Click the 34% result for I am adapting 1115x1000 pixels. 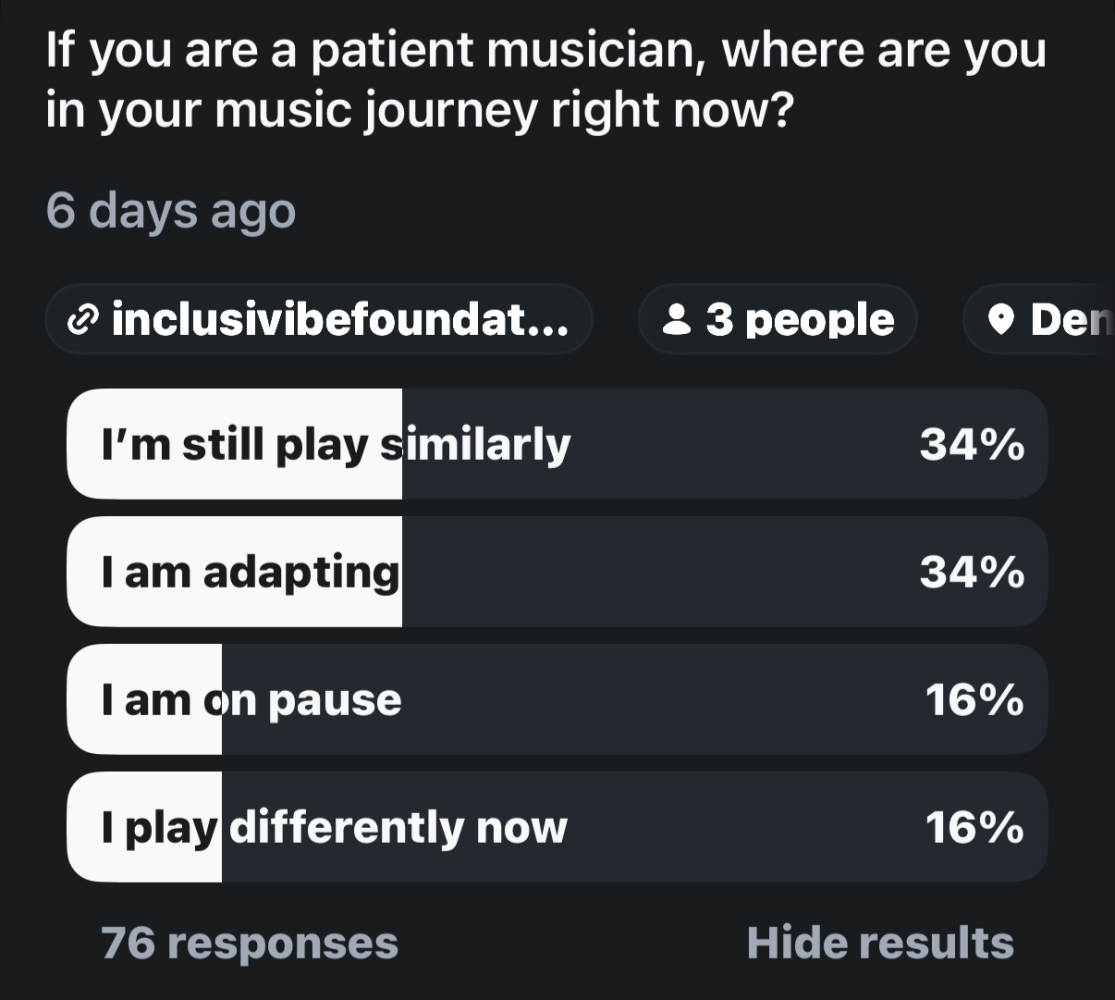972,572
